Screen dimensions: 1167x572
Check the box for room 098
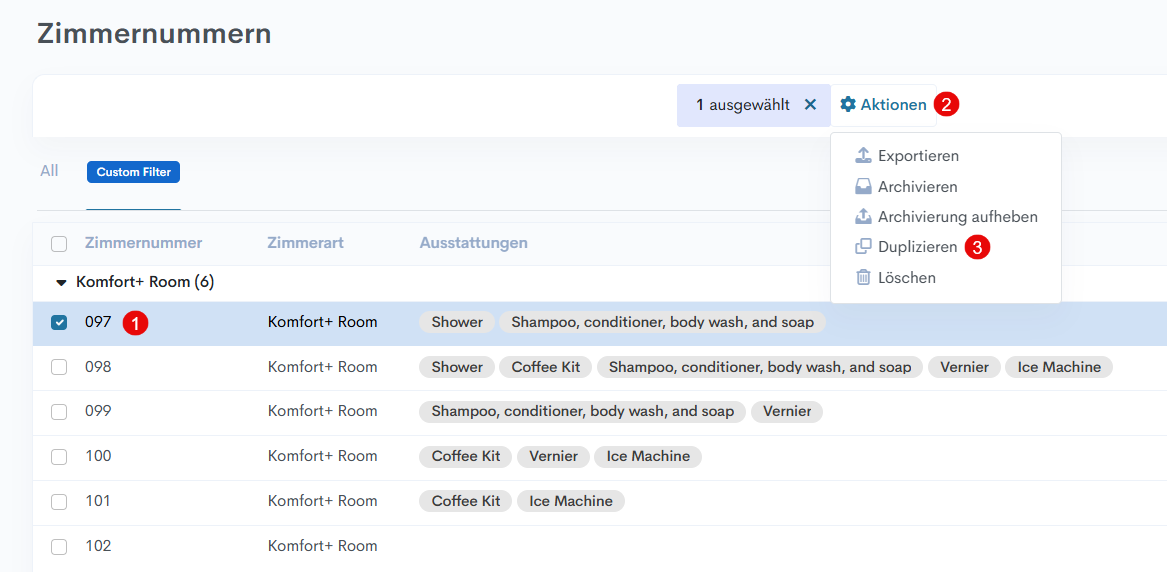point(59,367)
